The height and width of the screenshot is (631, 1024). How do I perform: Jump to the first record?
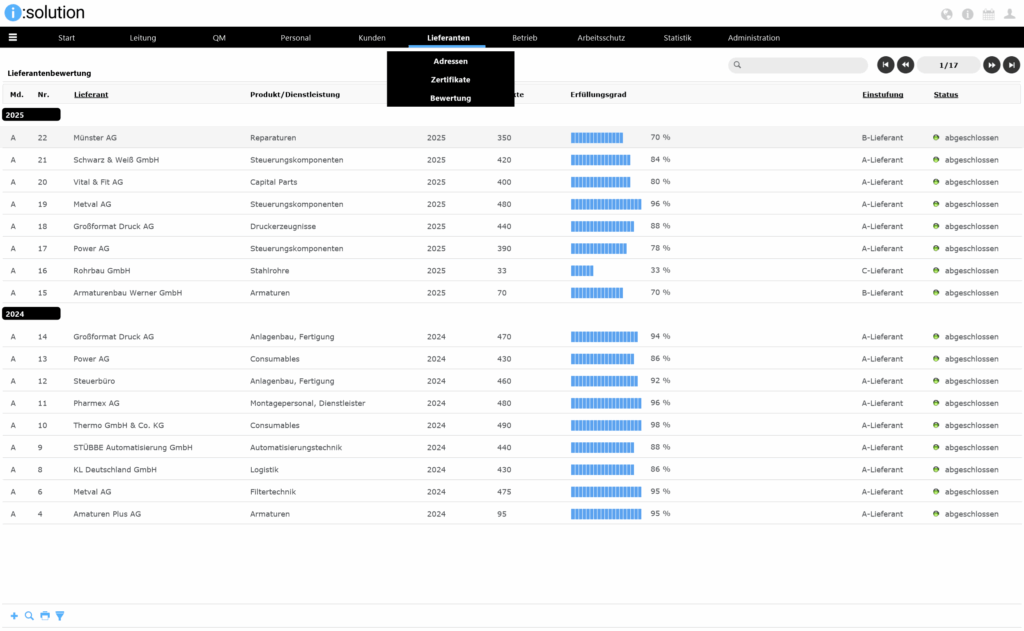tap(886, 65)
